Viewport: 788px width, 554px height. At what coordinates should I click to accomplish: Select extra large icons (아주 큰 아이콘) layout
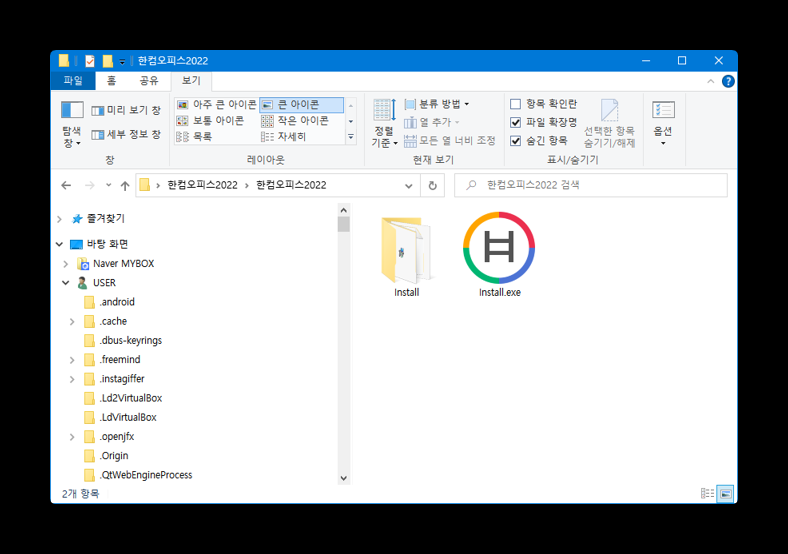[217, 105]
